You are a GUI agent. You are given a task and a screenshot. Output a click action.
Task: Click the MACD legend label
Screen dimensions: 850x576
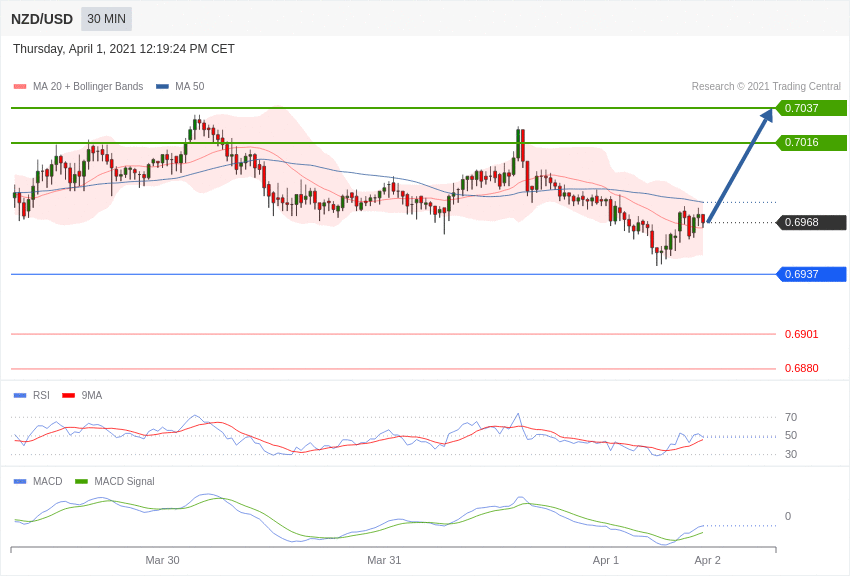(48, 481)
